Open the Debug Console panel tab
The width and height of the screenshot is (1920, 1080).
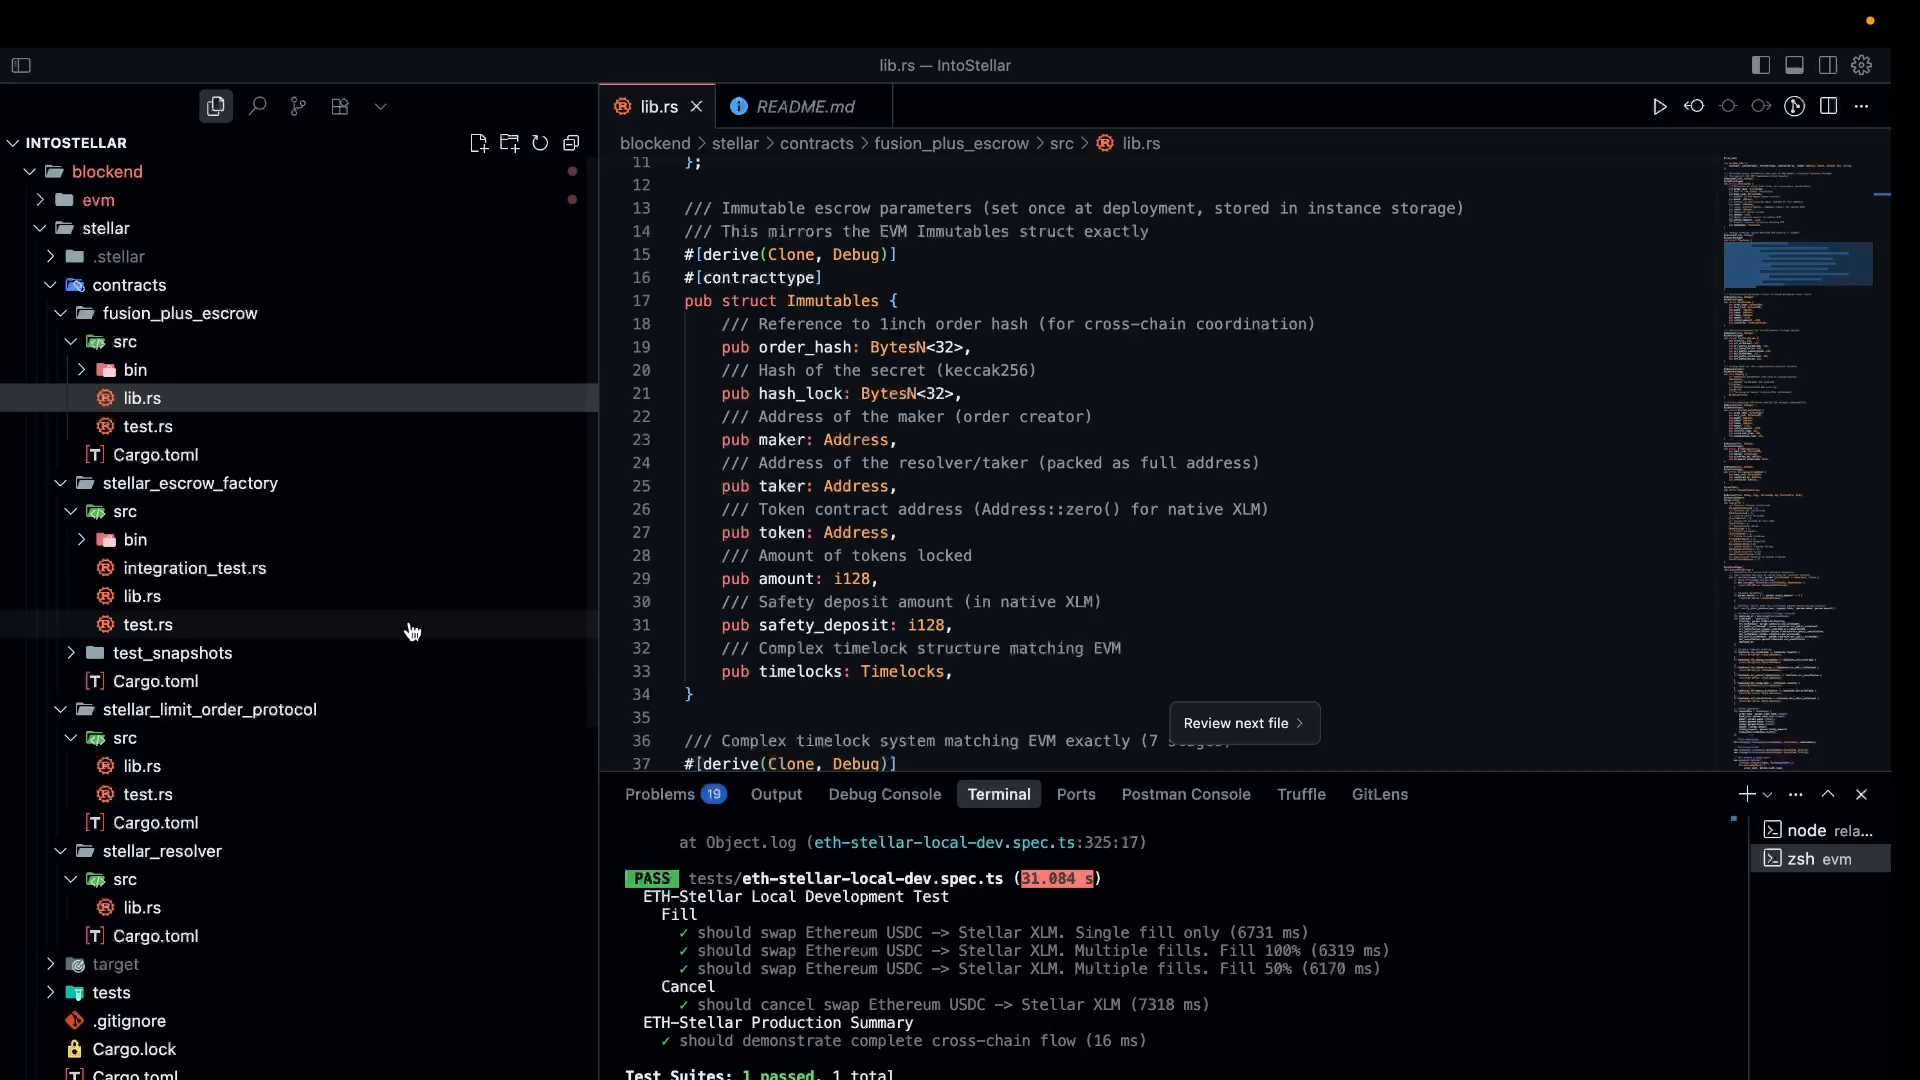point(884,794)
